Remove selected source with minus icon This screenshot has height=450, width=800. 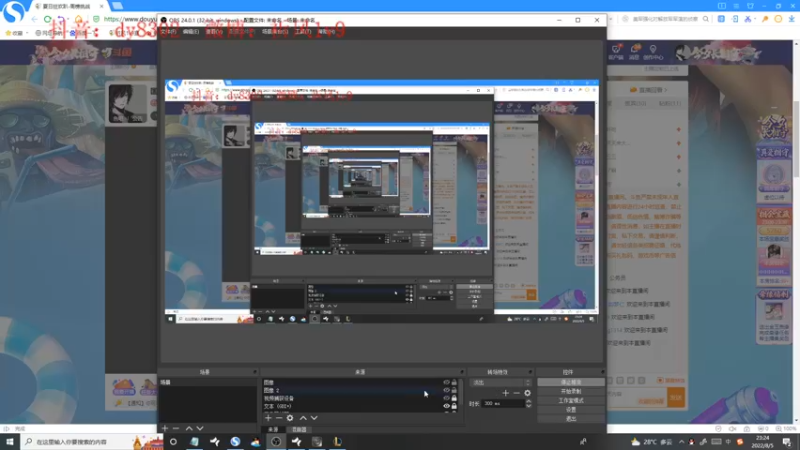pos(279,418)
